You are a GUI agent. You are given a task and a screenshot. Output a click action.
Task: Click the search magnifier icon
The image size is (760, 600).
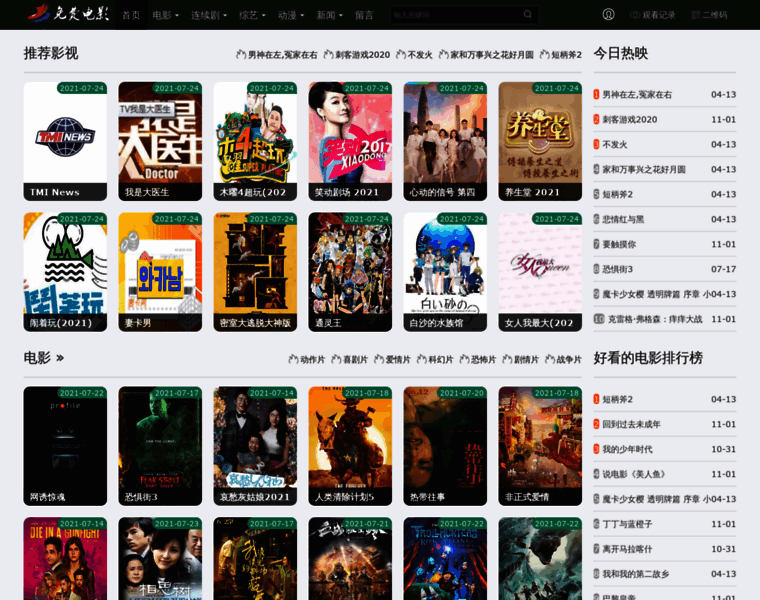point(528,15)
